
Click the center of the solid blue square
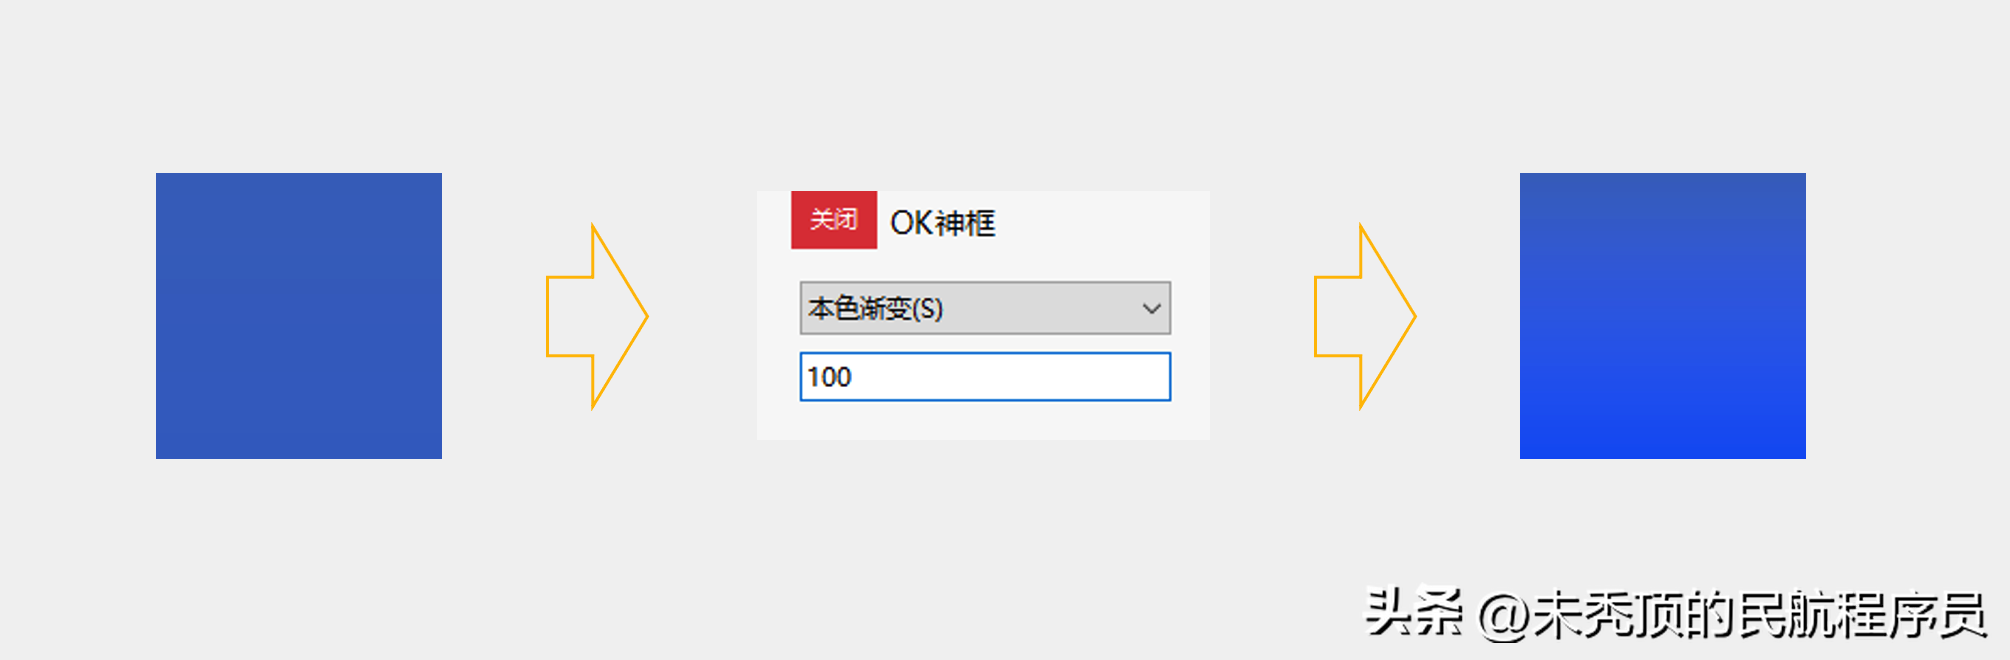coord(299,316)
